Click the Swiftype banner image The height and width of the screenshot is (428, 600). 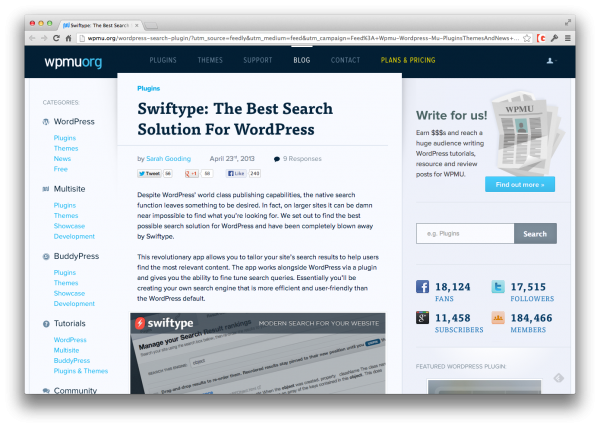point(258,353)
